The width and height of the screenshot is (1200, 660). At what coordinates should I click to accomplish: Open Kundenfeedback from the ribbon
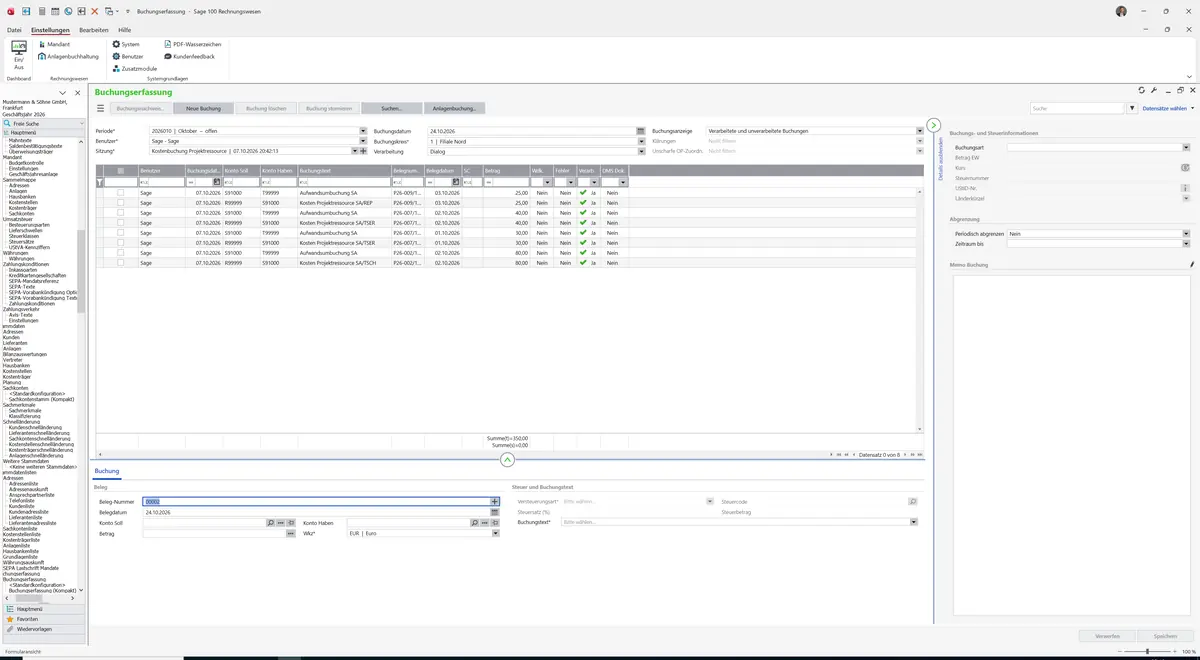(189, 56)
